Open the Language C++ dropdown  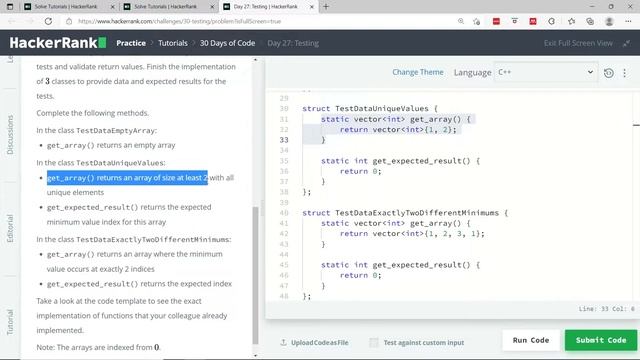click(546, 72)
